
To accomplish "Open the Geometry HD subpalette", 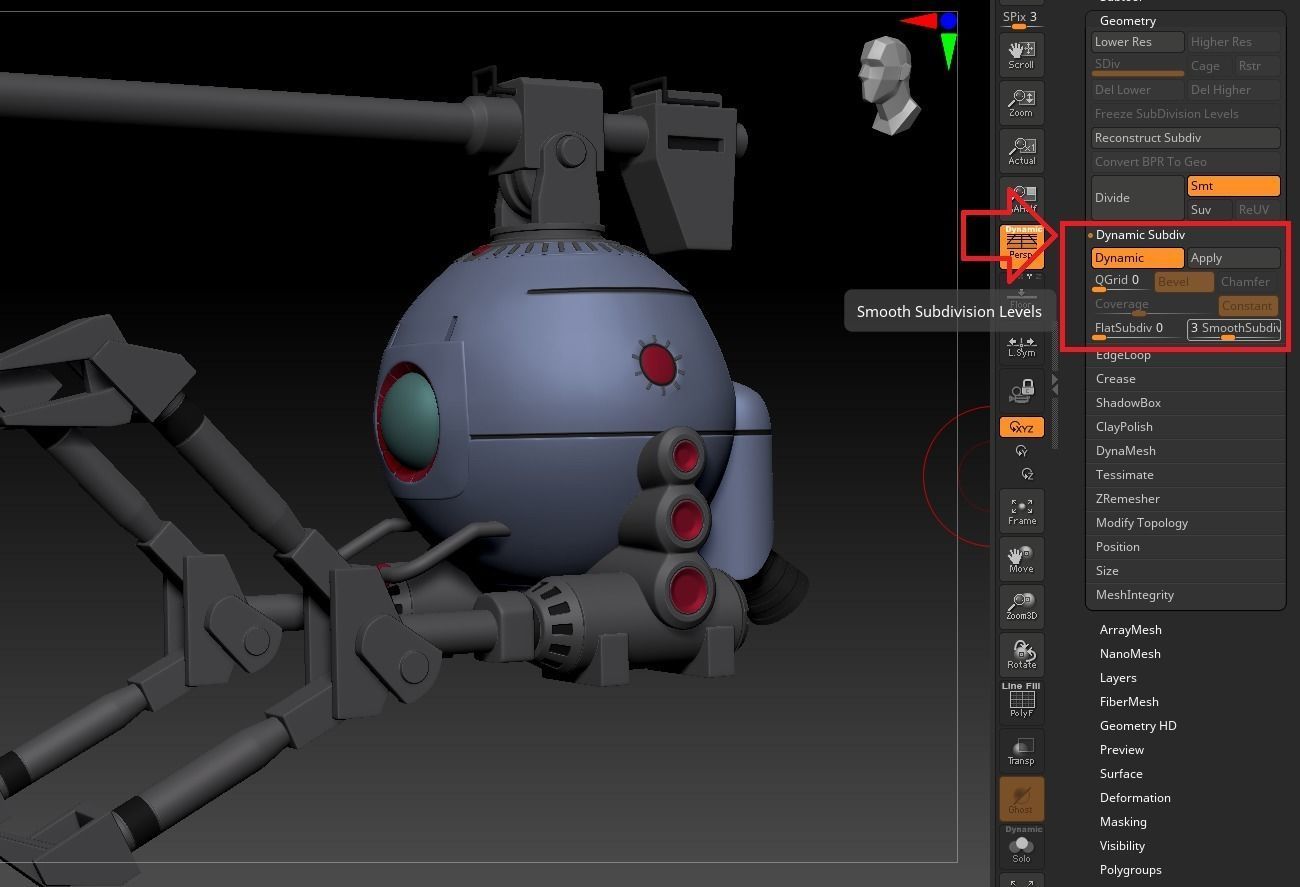I will coord(1138,726).
